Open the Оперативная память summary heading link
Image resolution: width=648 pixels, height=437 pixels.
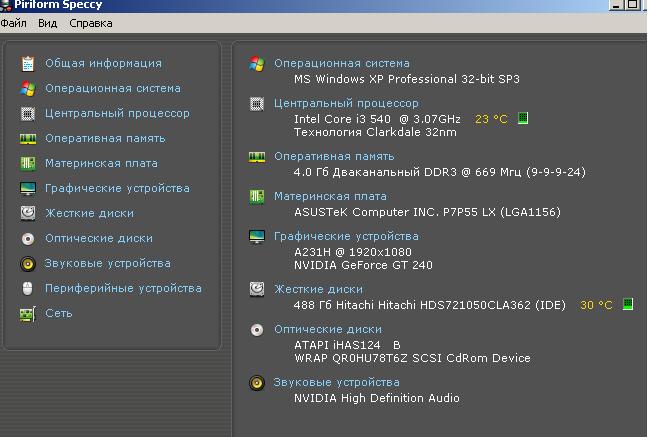pyautogui.click(x=334, y=156)
